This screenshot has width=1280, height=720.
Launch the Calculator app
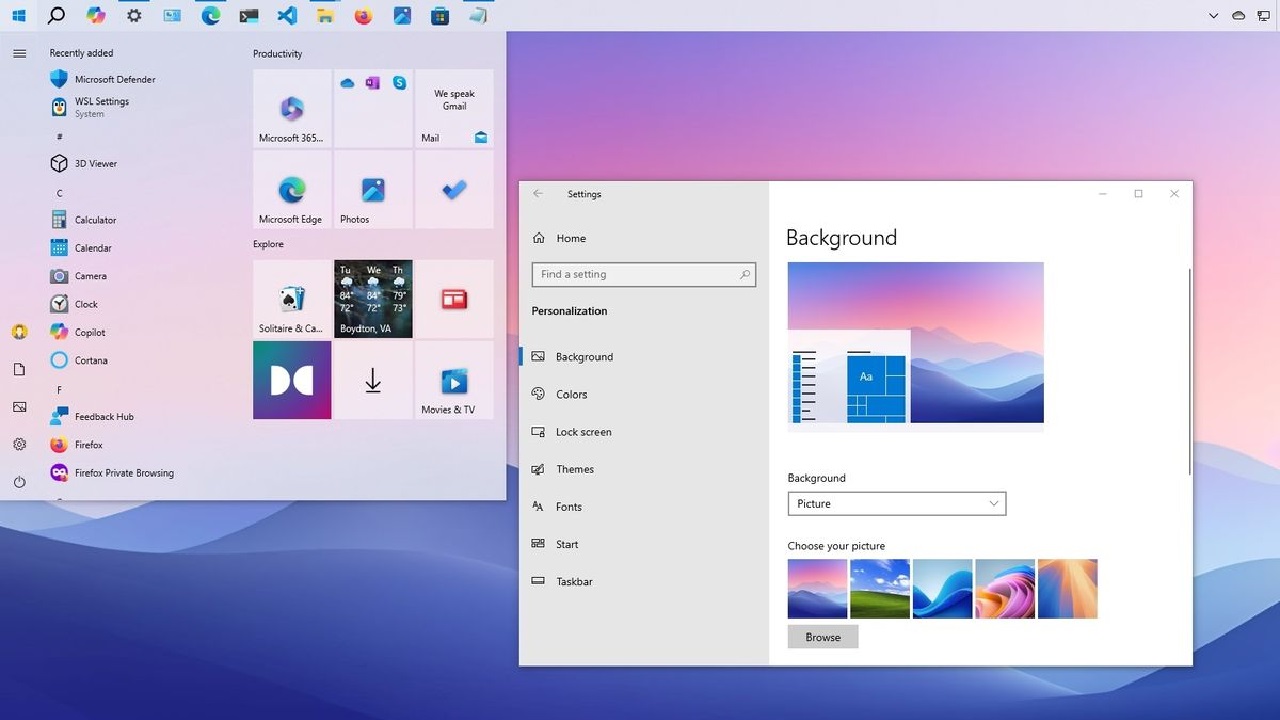(x=95, y=220)
